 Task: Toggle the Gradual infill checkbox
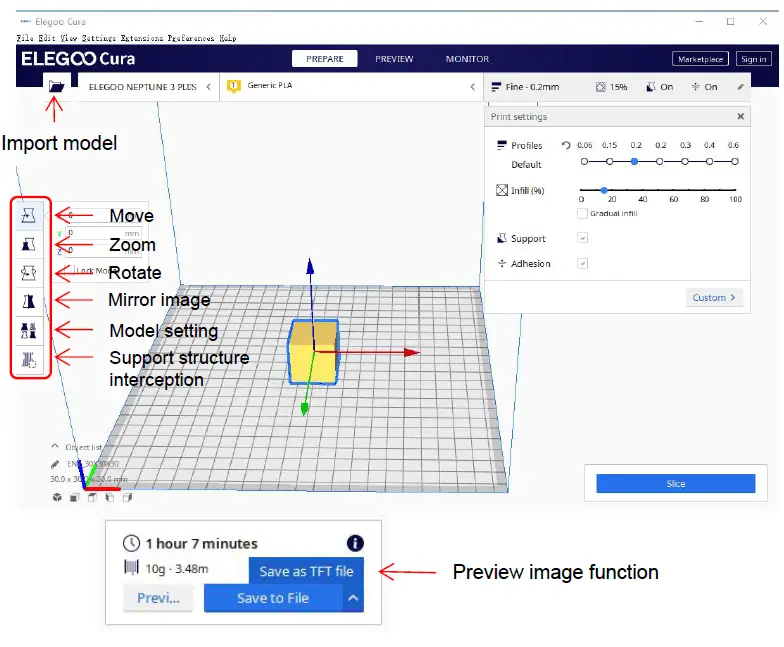coord(582,214)
